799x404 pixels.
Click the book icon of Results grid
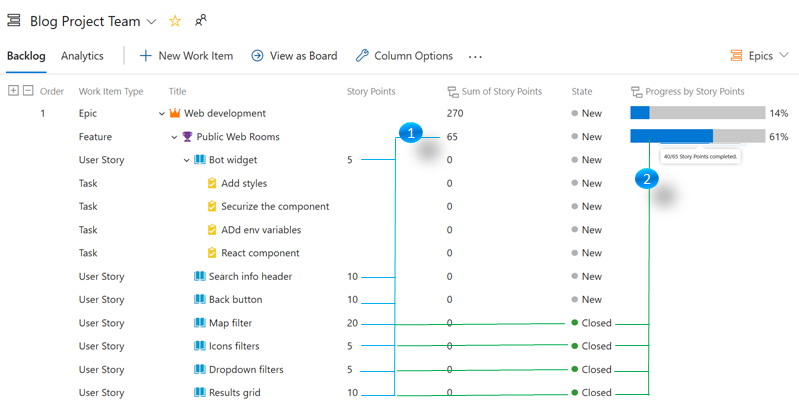[200, 392]
